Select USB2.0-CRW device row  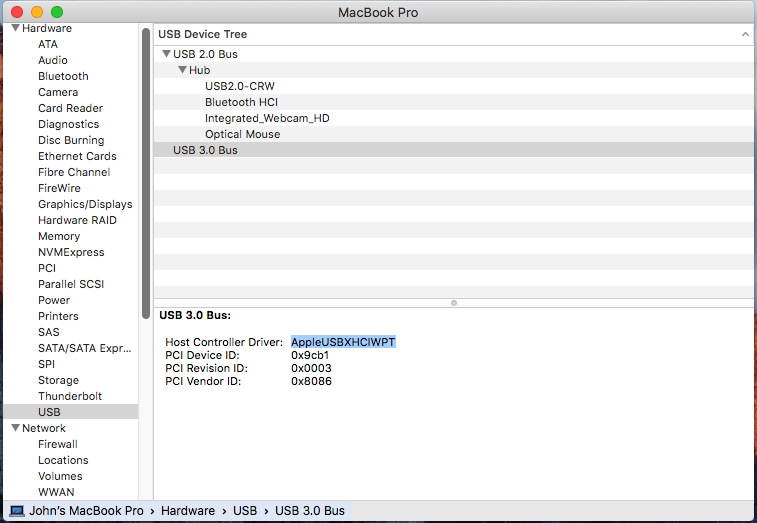click(x=453, y=86)
